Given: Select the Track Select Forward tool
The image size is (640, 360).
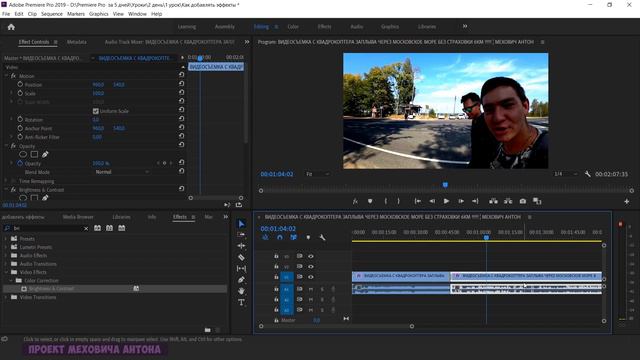Looking at the screenshot, I should click(241, 235).
